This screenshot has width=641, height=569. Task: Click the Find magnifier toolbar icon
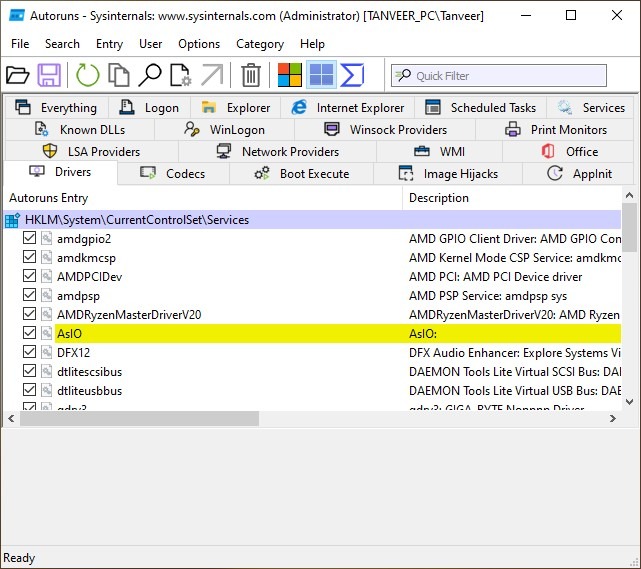click(150, 75)
